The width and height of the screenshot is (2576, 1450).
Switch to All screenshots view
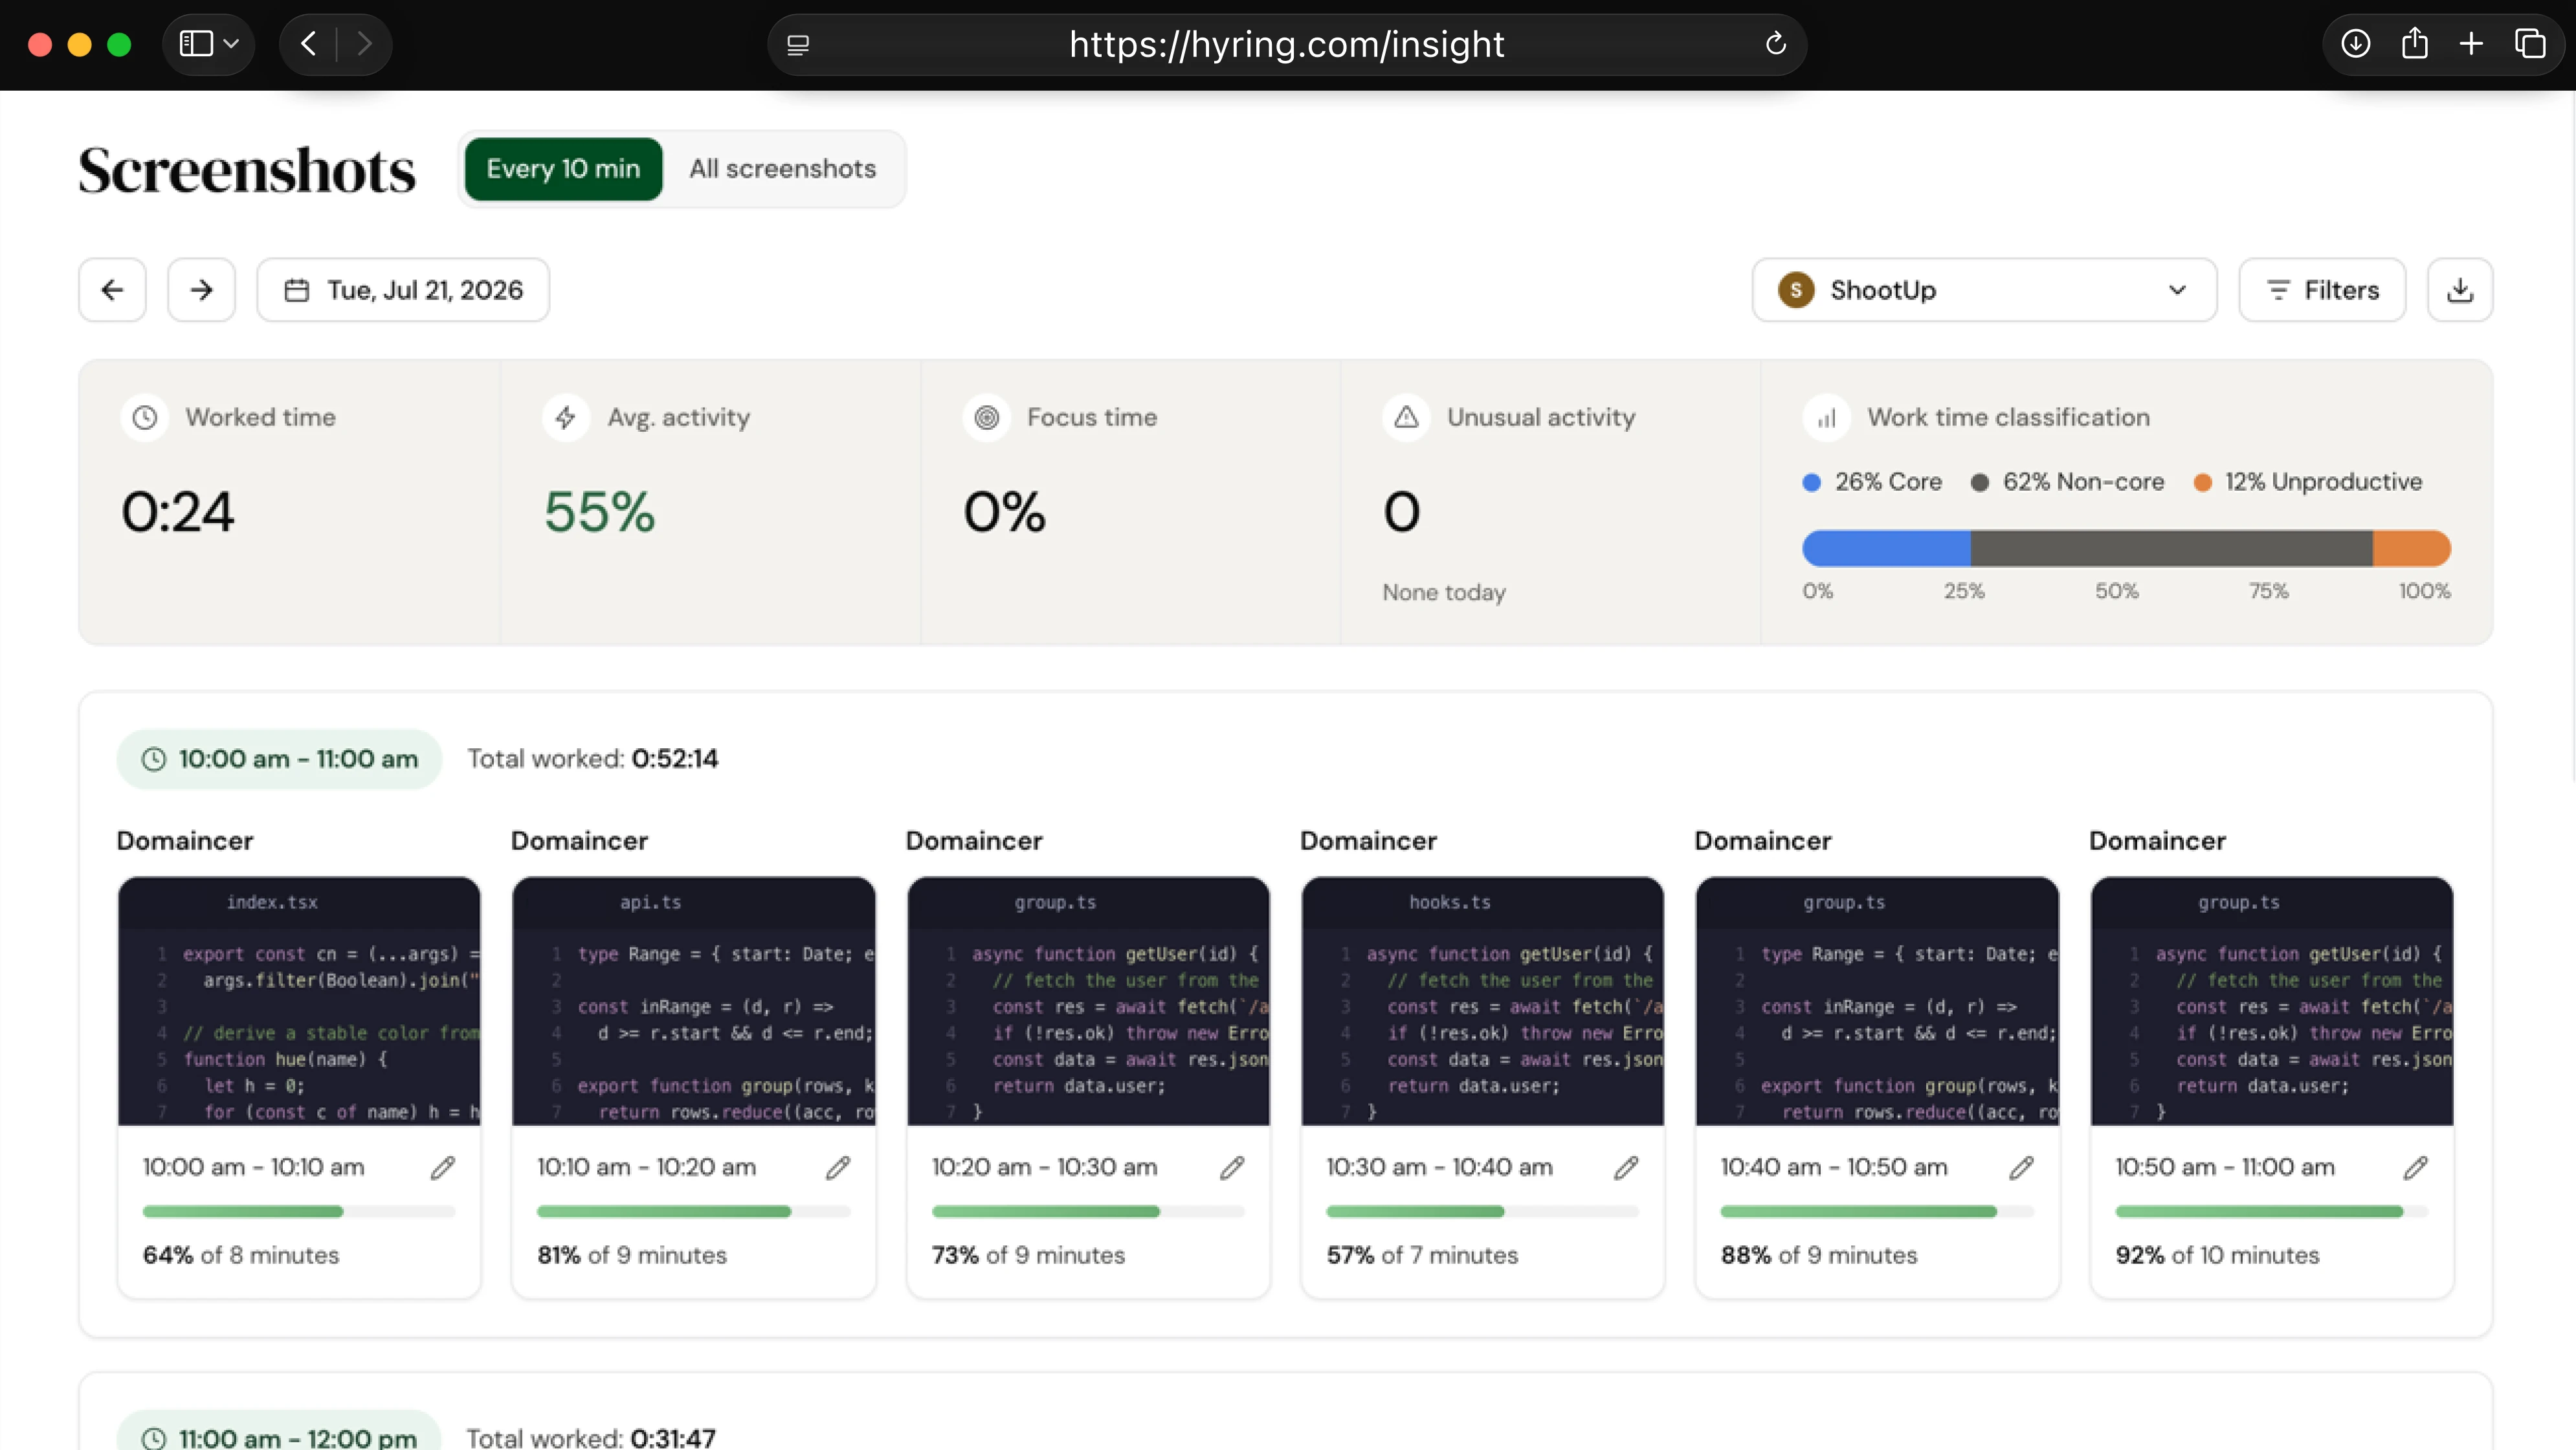tap(782, 169)
